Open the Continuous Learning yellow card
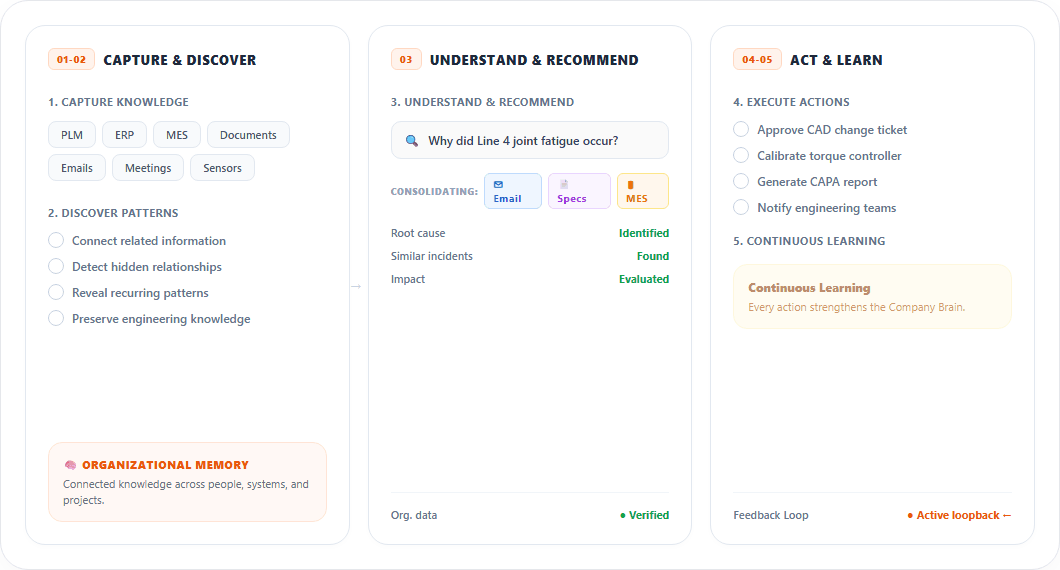 (872, 296)
